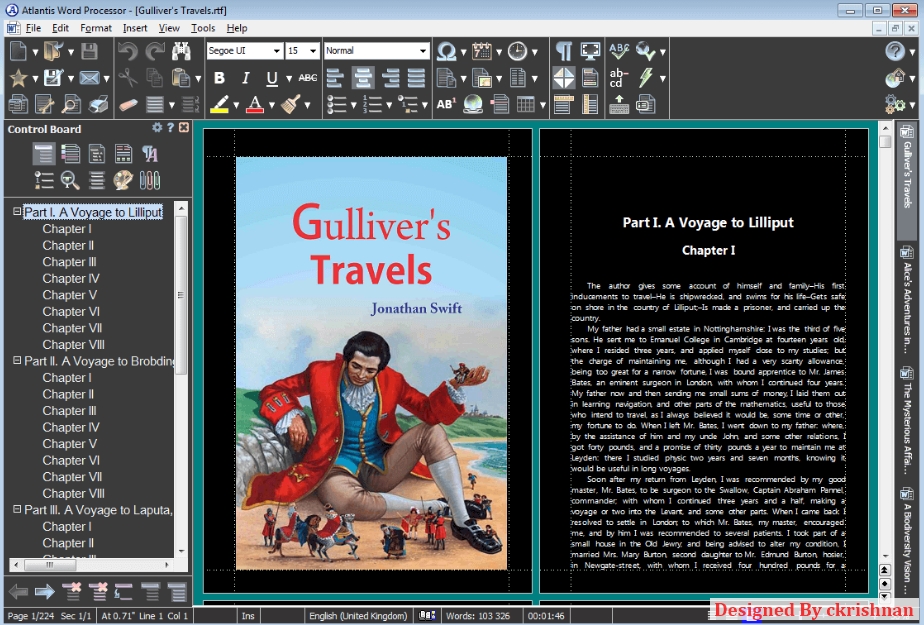
Task: Pick the yellow highlight color
Action: coord(219,105)
